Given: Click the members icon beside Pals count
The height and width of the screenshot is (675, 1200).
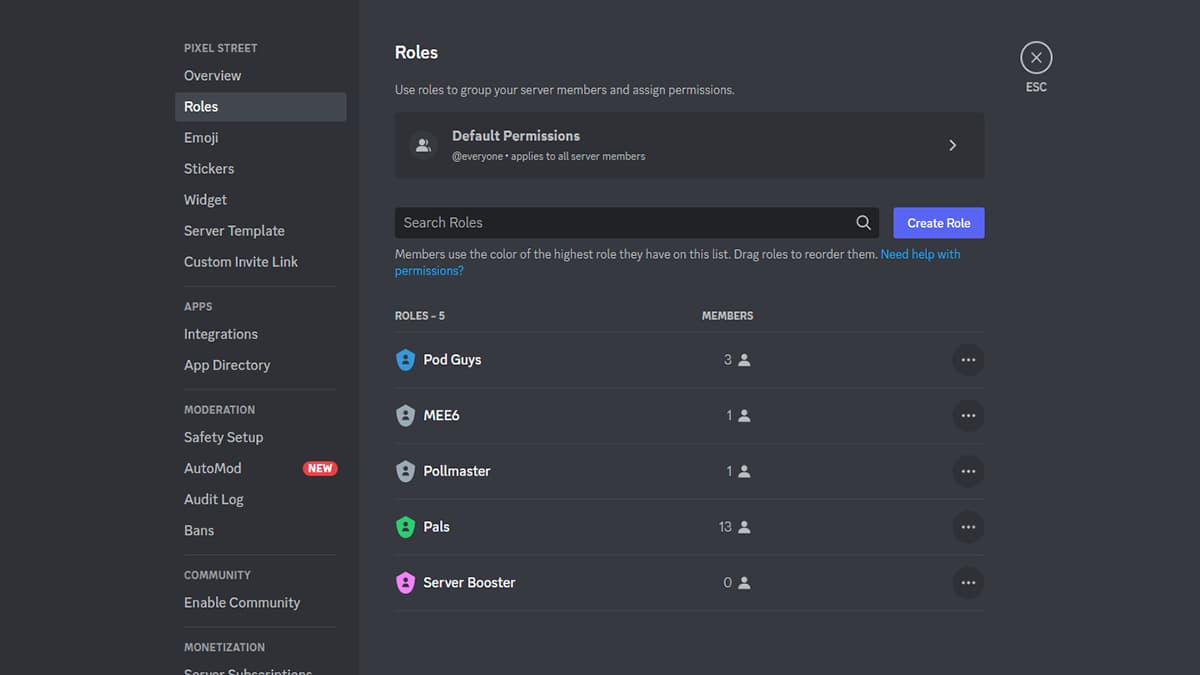Looking at the screenshot, I should coord(744,527).
